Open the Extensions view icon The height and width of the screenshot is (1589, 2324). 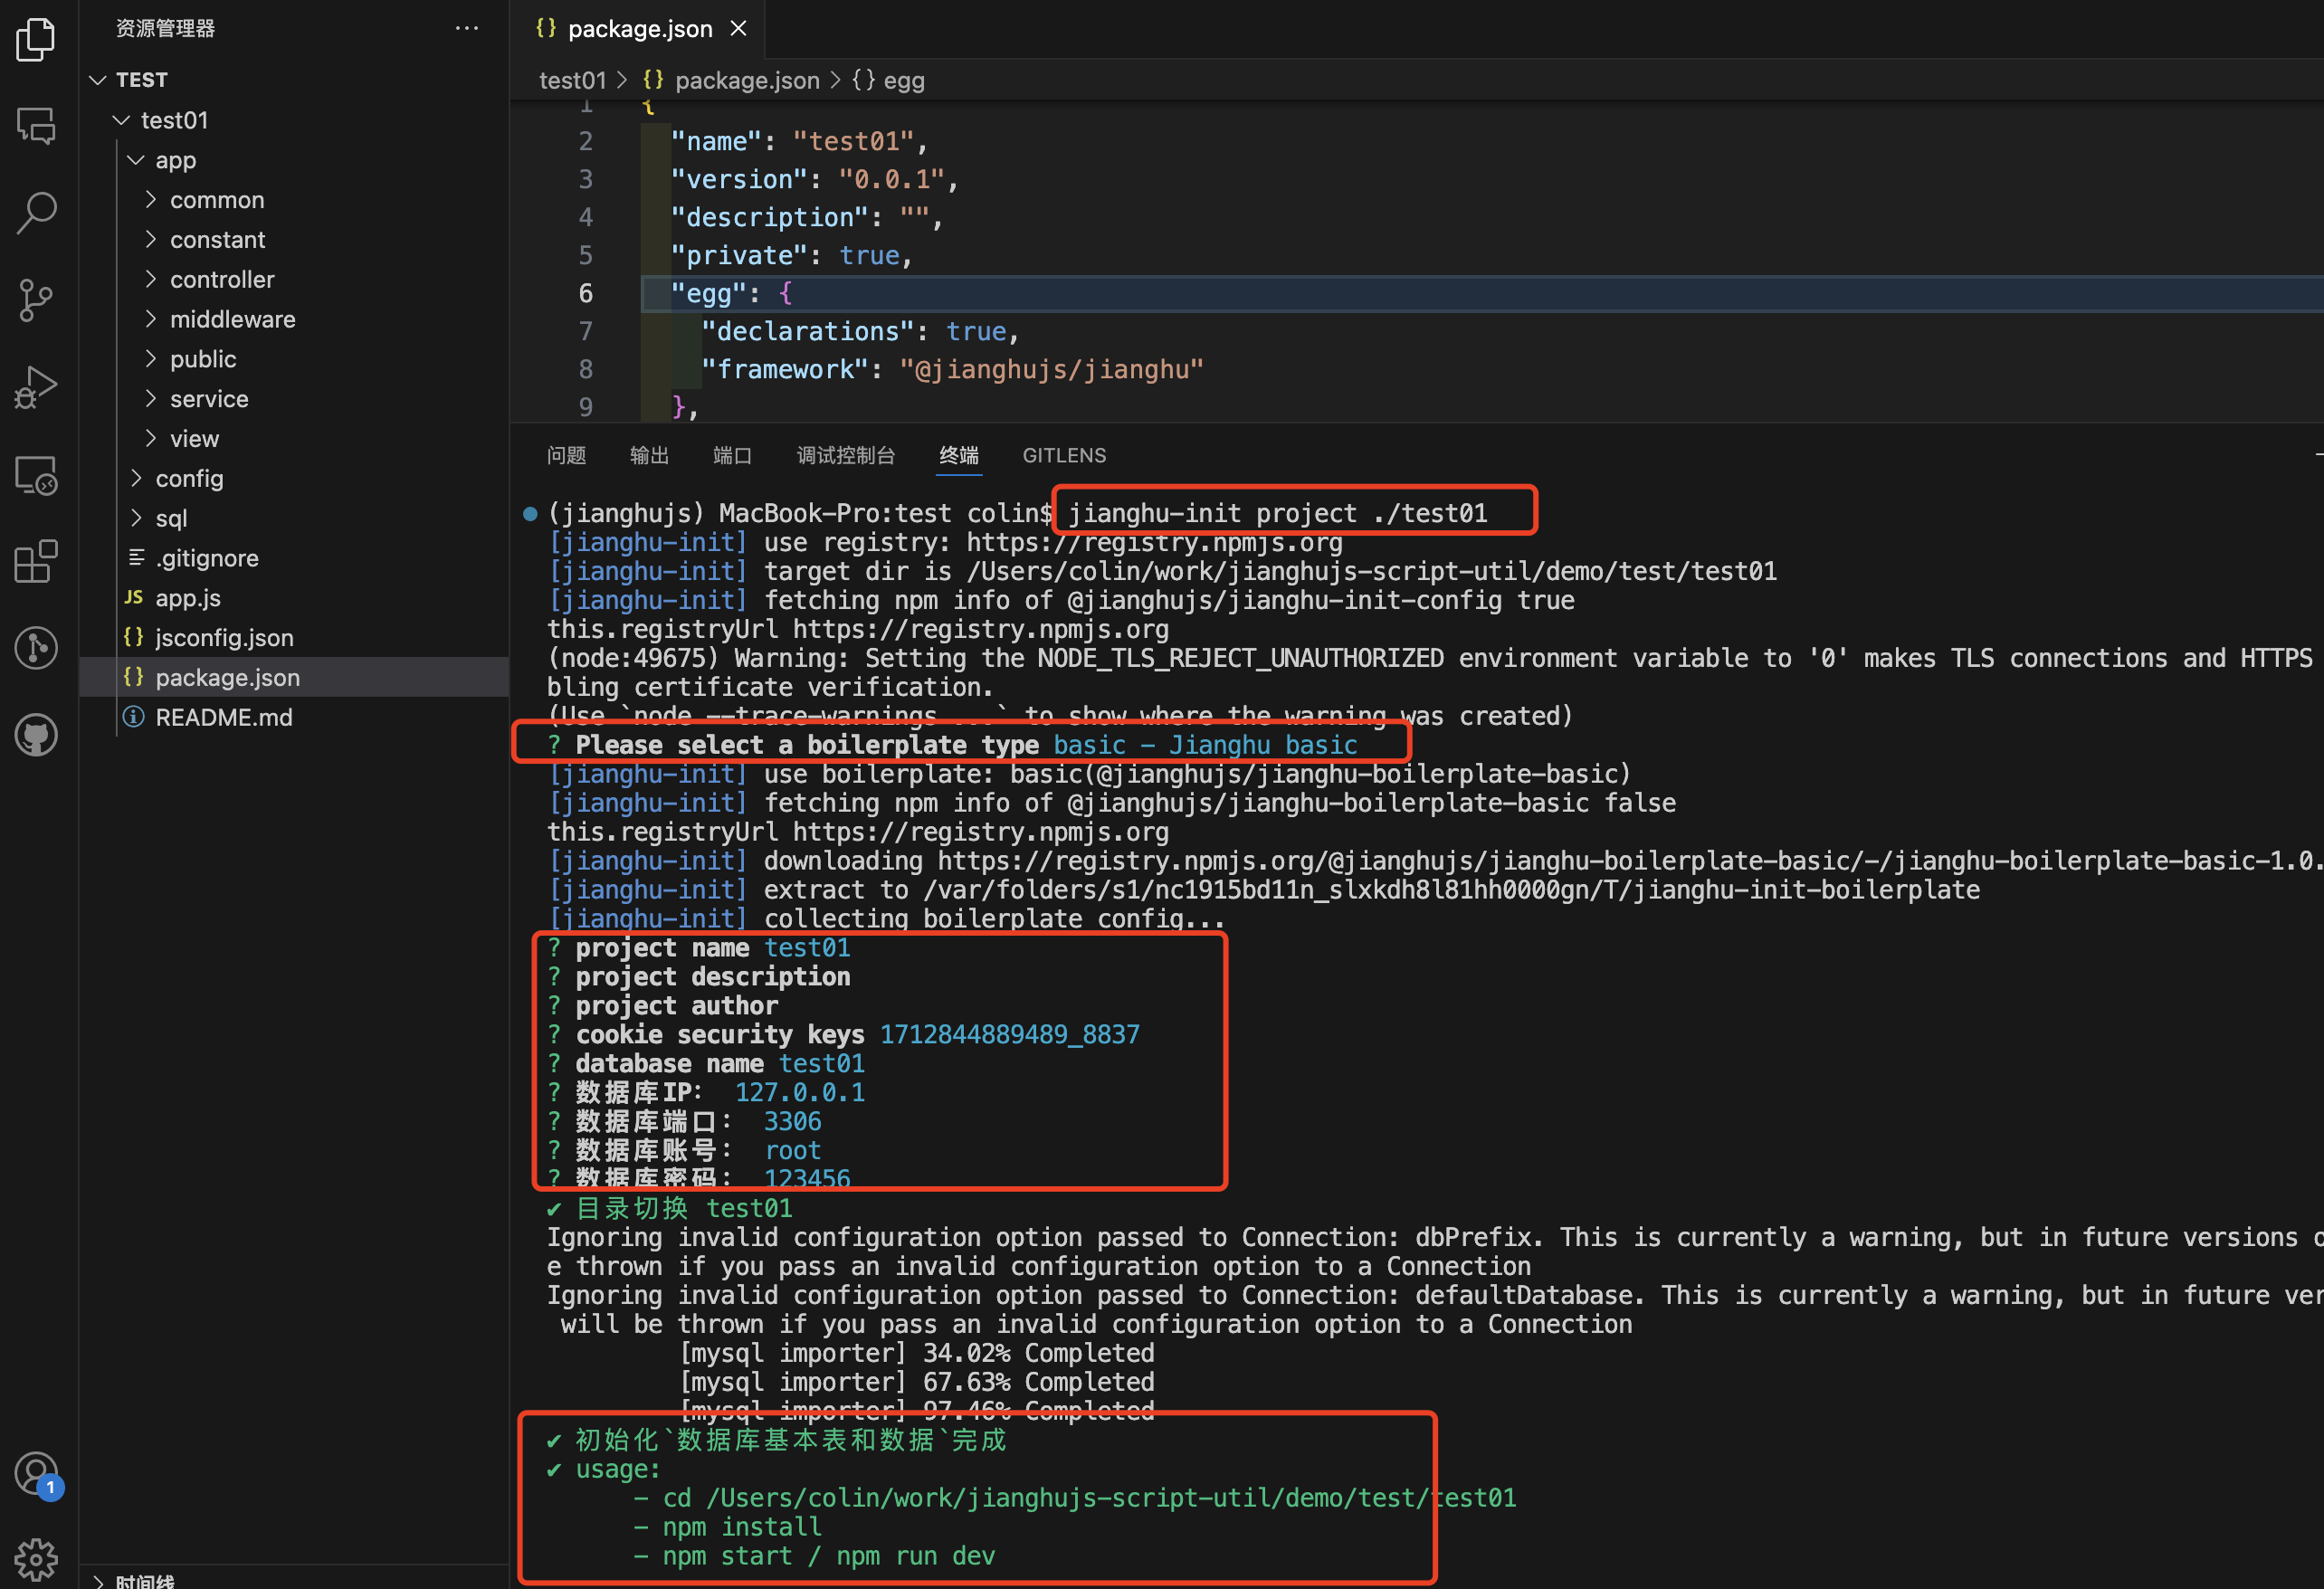(36, 561)
